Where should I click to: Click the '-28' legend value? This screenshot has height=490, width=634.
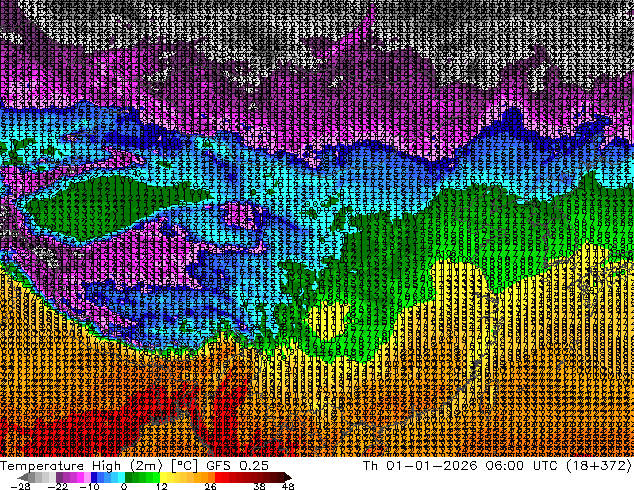(21, 486)
